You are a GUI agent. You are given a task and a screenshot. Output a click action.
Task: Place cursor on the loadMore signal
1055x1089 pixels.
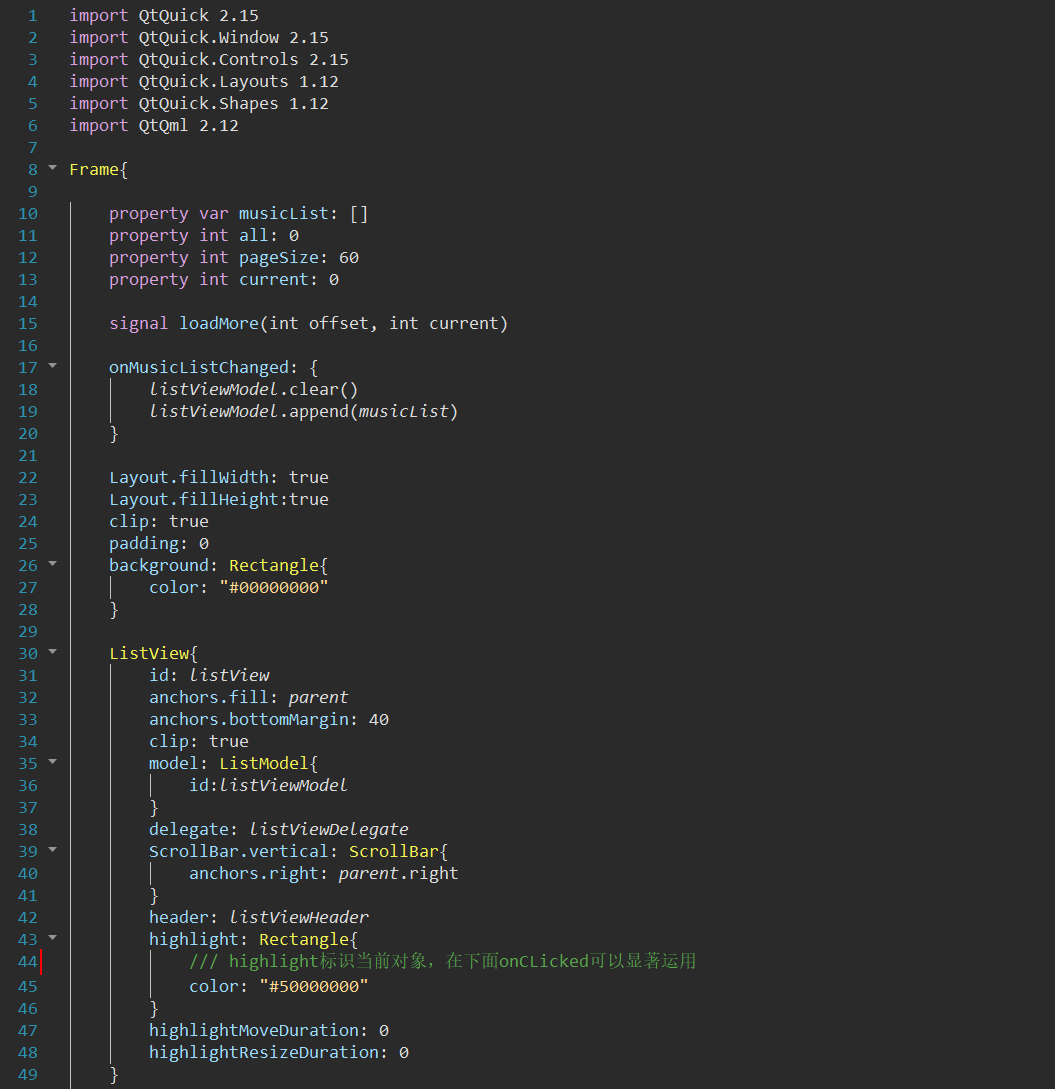218,323
